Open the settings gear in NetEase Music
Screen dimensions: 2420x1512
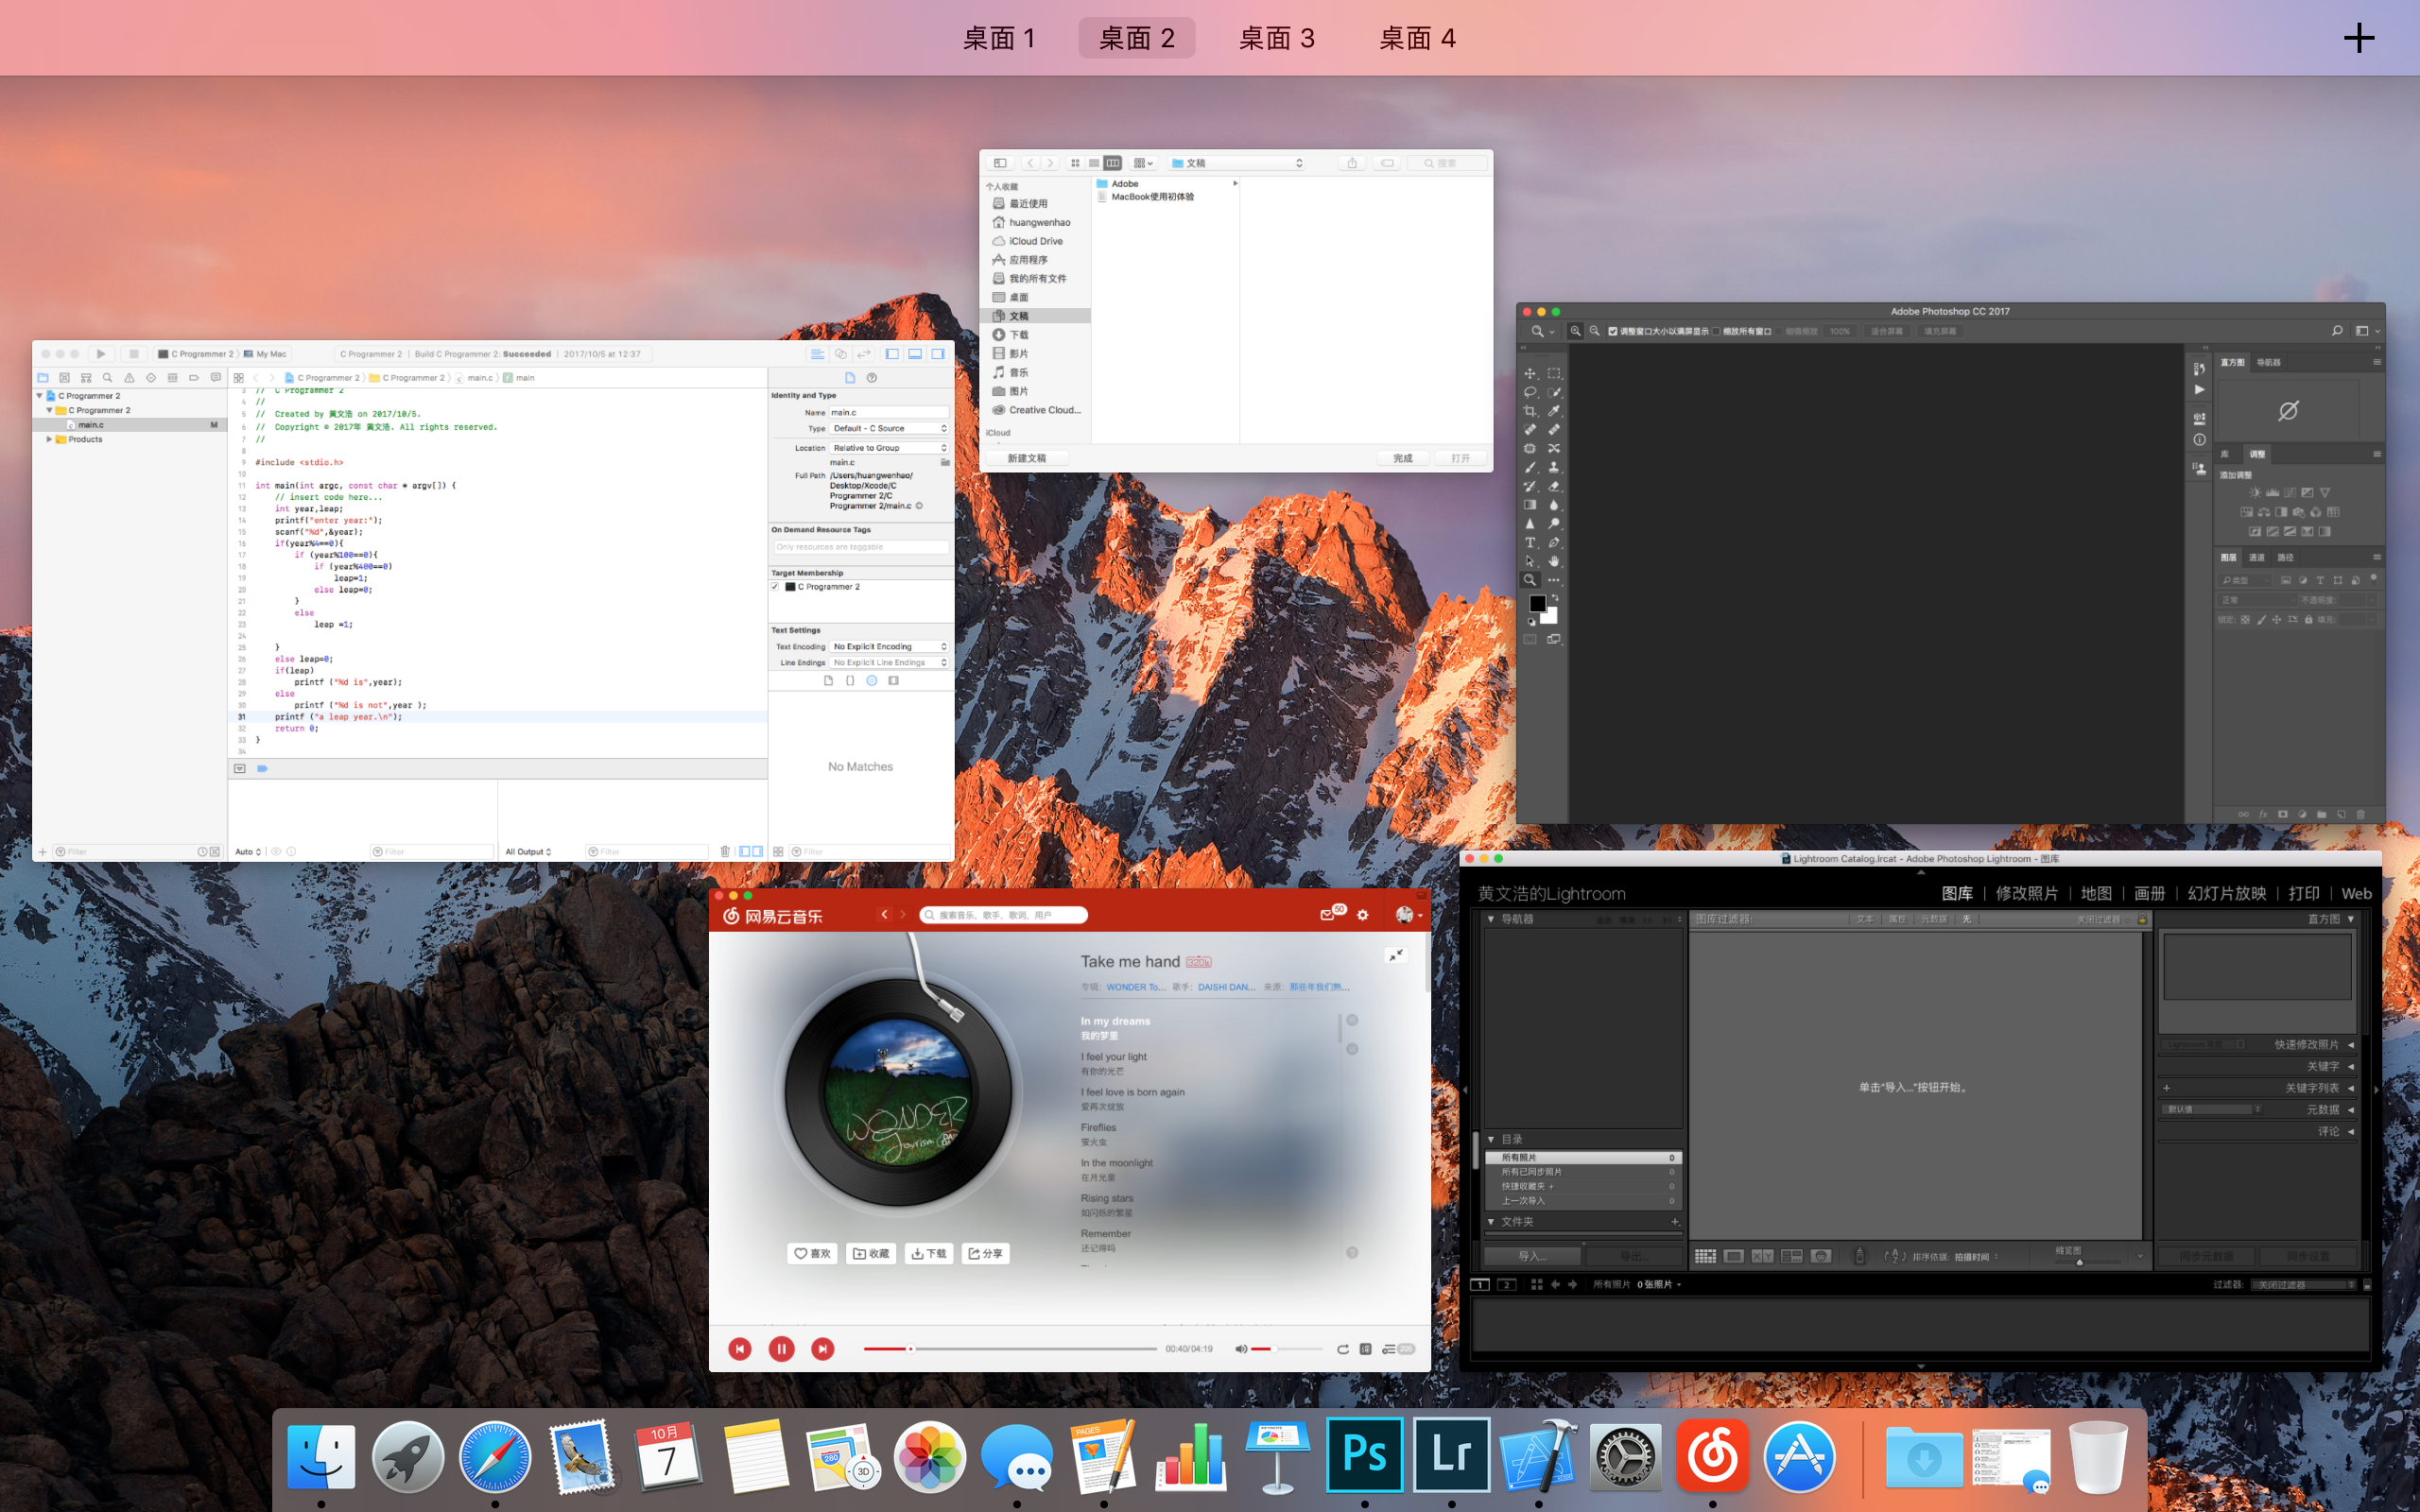tap(1363, 915)
